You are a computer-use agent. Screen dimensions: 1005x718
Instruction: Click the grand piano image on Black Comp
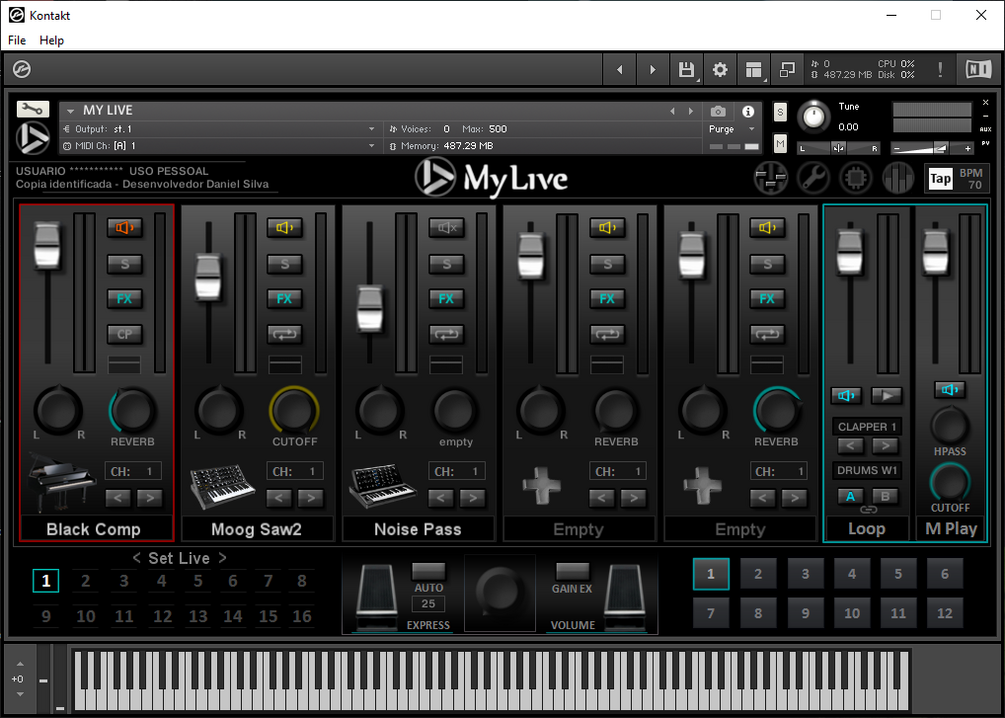[62, 482]
